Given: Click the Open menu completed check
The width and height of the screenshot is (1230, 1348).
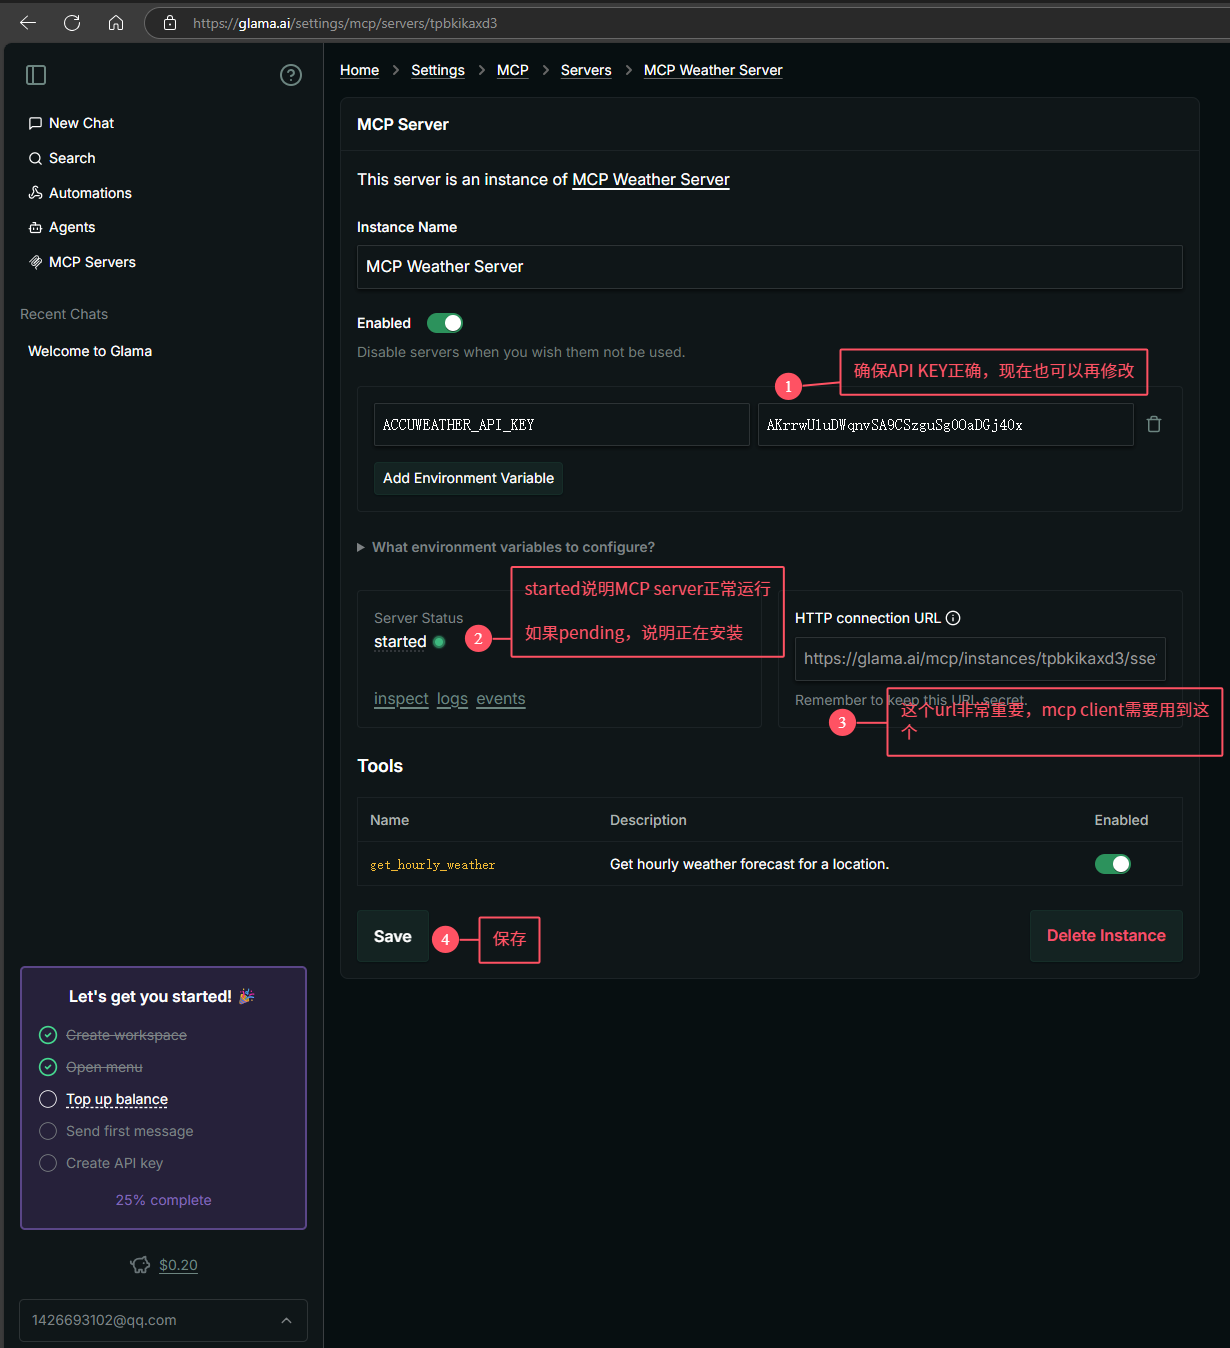Looking at the screenshot, I should (48, 1067).
